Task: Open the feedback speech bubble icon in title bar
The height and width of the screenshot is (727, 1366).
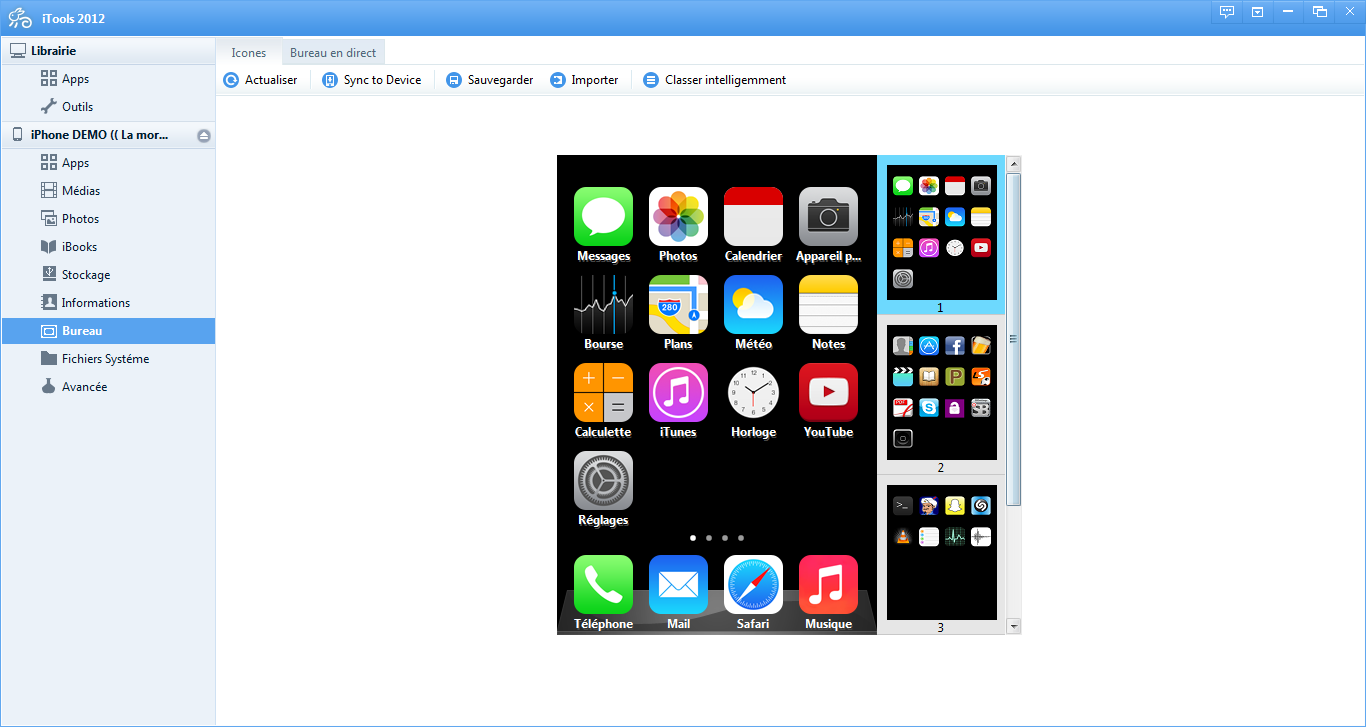Action: [x=1227, y=12]
